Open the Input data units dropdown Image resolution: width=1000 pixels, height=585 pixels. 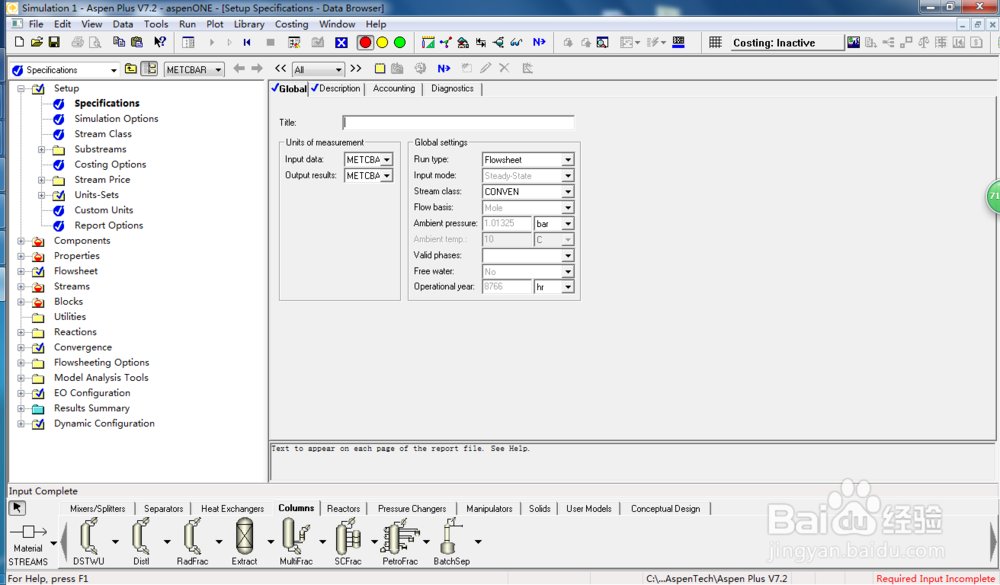point(386,159)
